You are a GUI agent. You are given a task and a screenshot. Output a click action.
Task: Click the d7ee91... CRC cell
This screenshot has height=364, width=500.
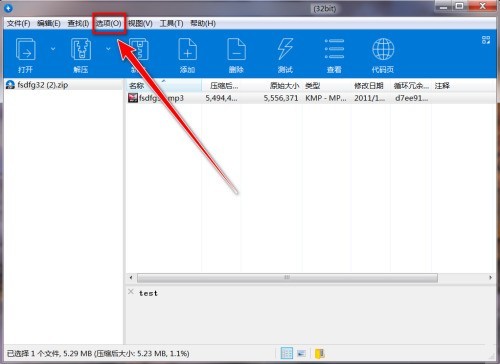411,98
